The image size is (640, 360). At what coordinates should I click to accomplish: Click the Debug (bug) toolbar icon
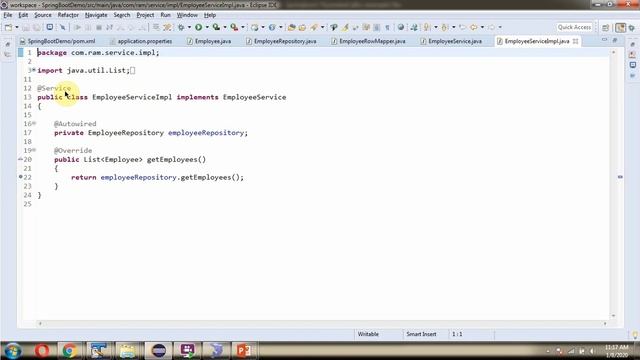click(181, 27)
